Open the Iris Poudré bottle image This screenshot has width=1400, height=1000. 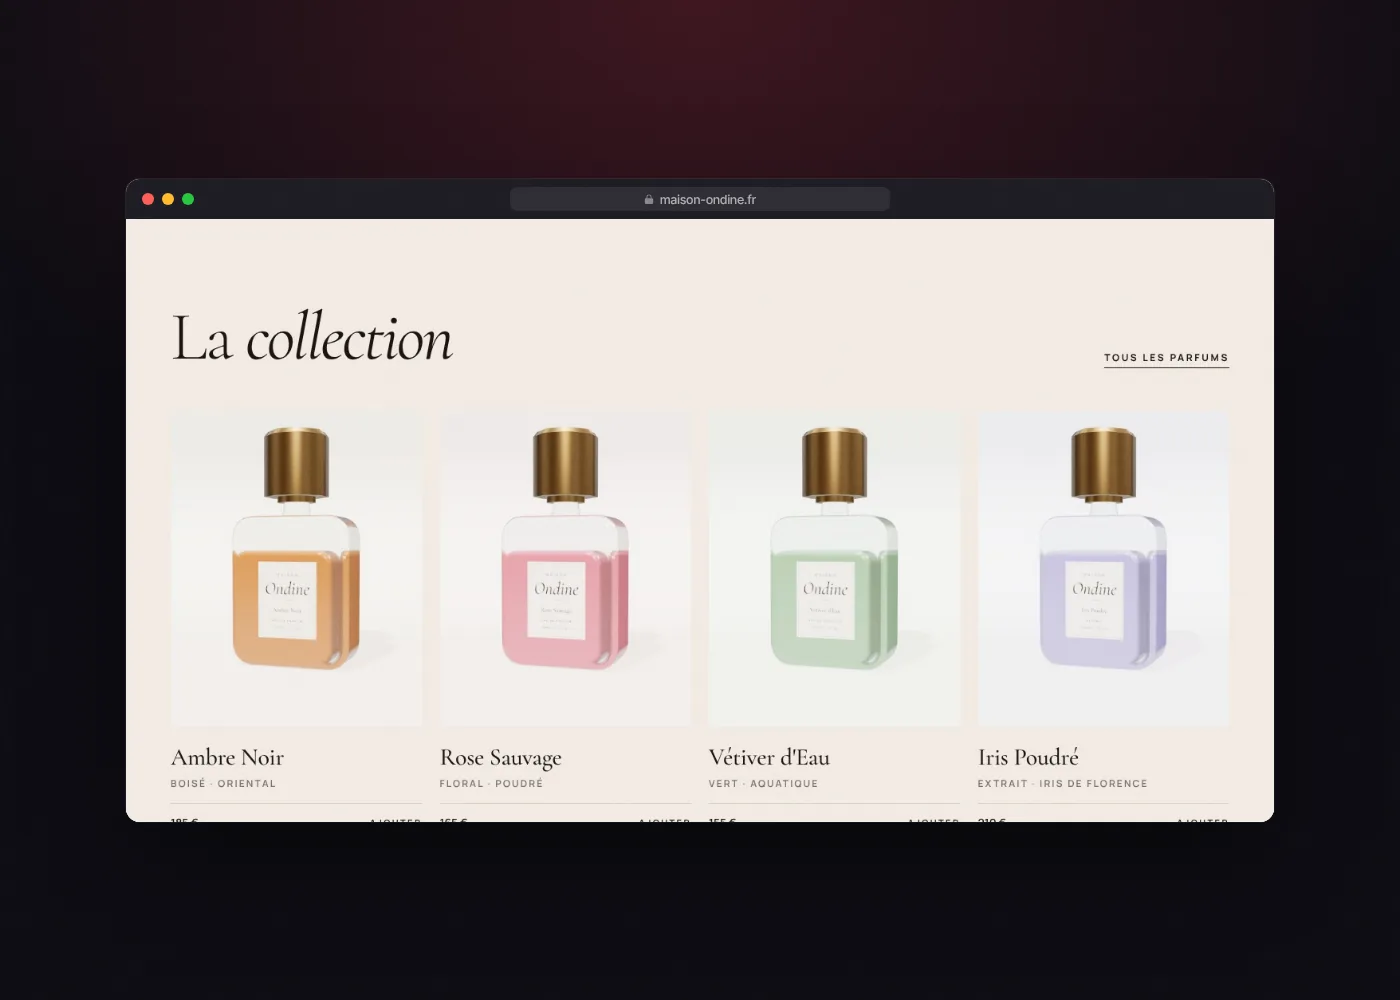tap(1103, 568)
